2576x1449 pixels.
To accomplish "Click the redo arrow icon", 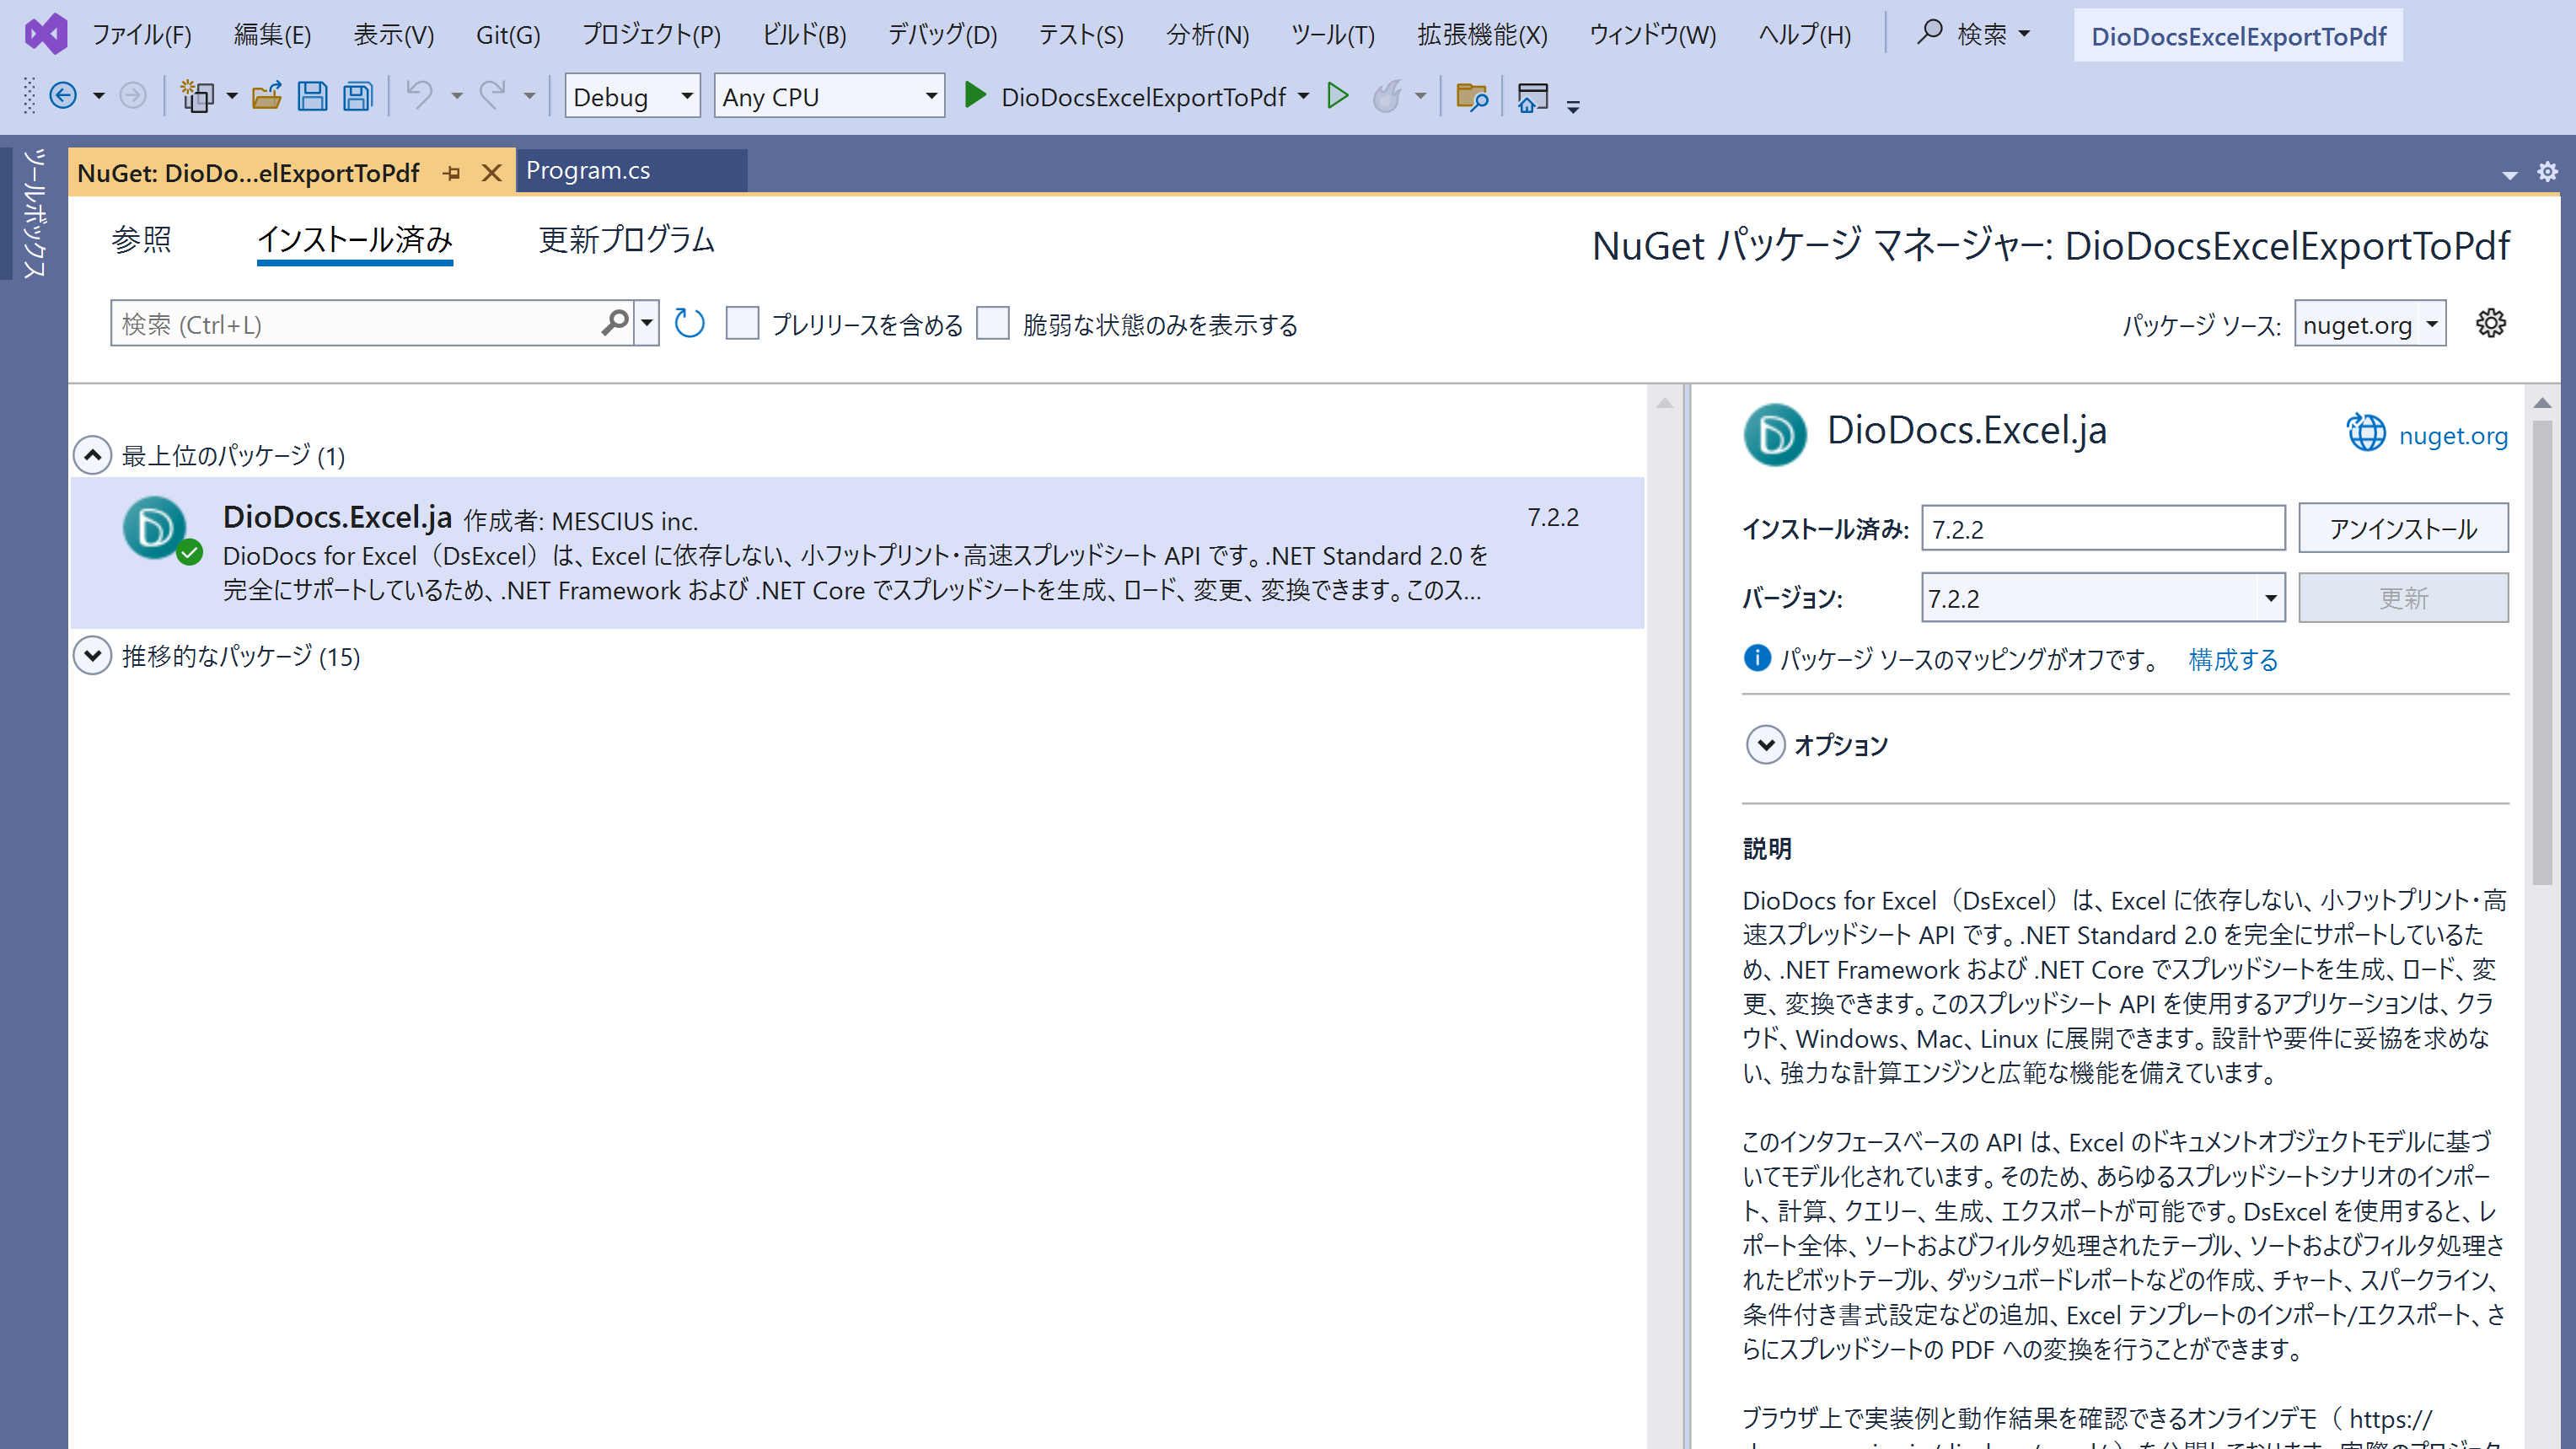I will click(492, 96).
